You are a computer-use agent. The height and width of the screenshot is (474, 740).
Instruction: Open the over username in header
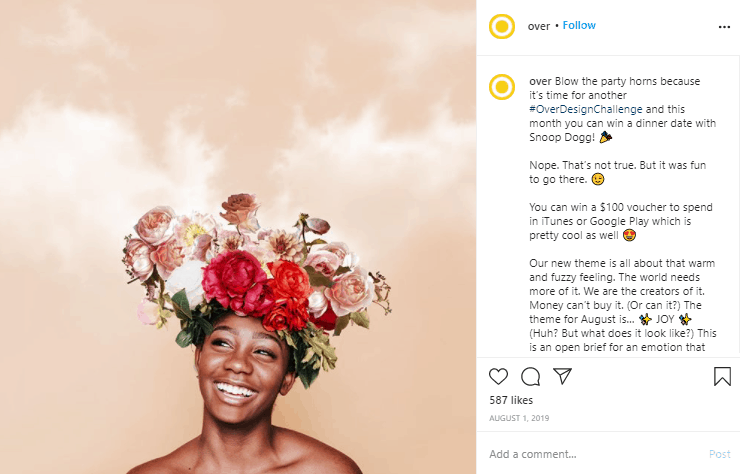click(538, 26)
